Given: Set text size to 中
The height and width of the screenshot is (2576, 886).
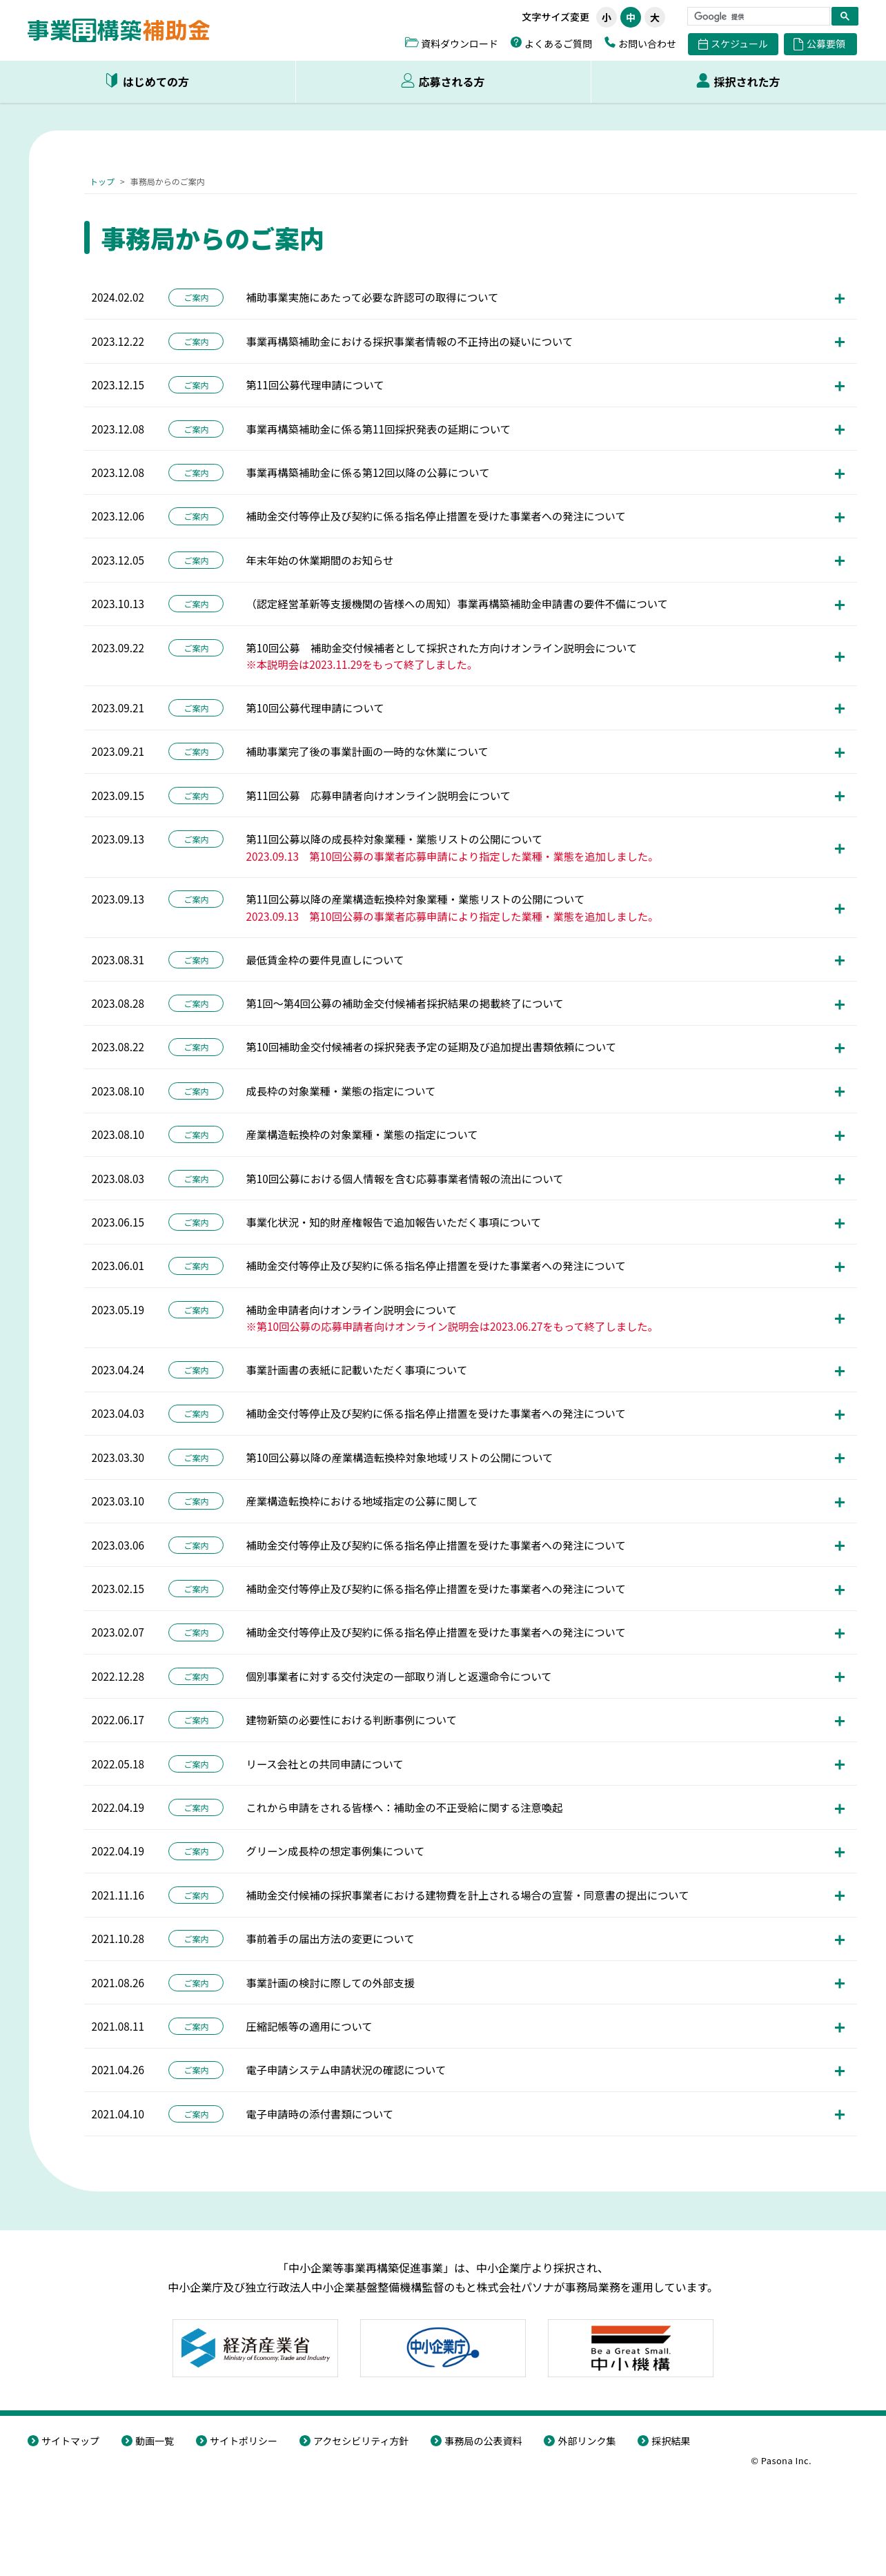Looking at the screenshot, I should click(x=630, y=17).
